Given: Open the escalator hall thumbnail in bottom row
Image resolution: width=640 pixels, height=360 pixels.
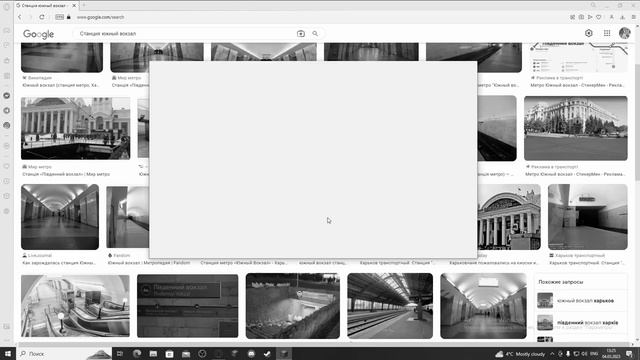Looking at the screenshot, I should [x=76, y=306].
